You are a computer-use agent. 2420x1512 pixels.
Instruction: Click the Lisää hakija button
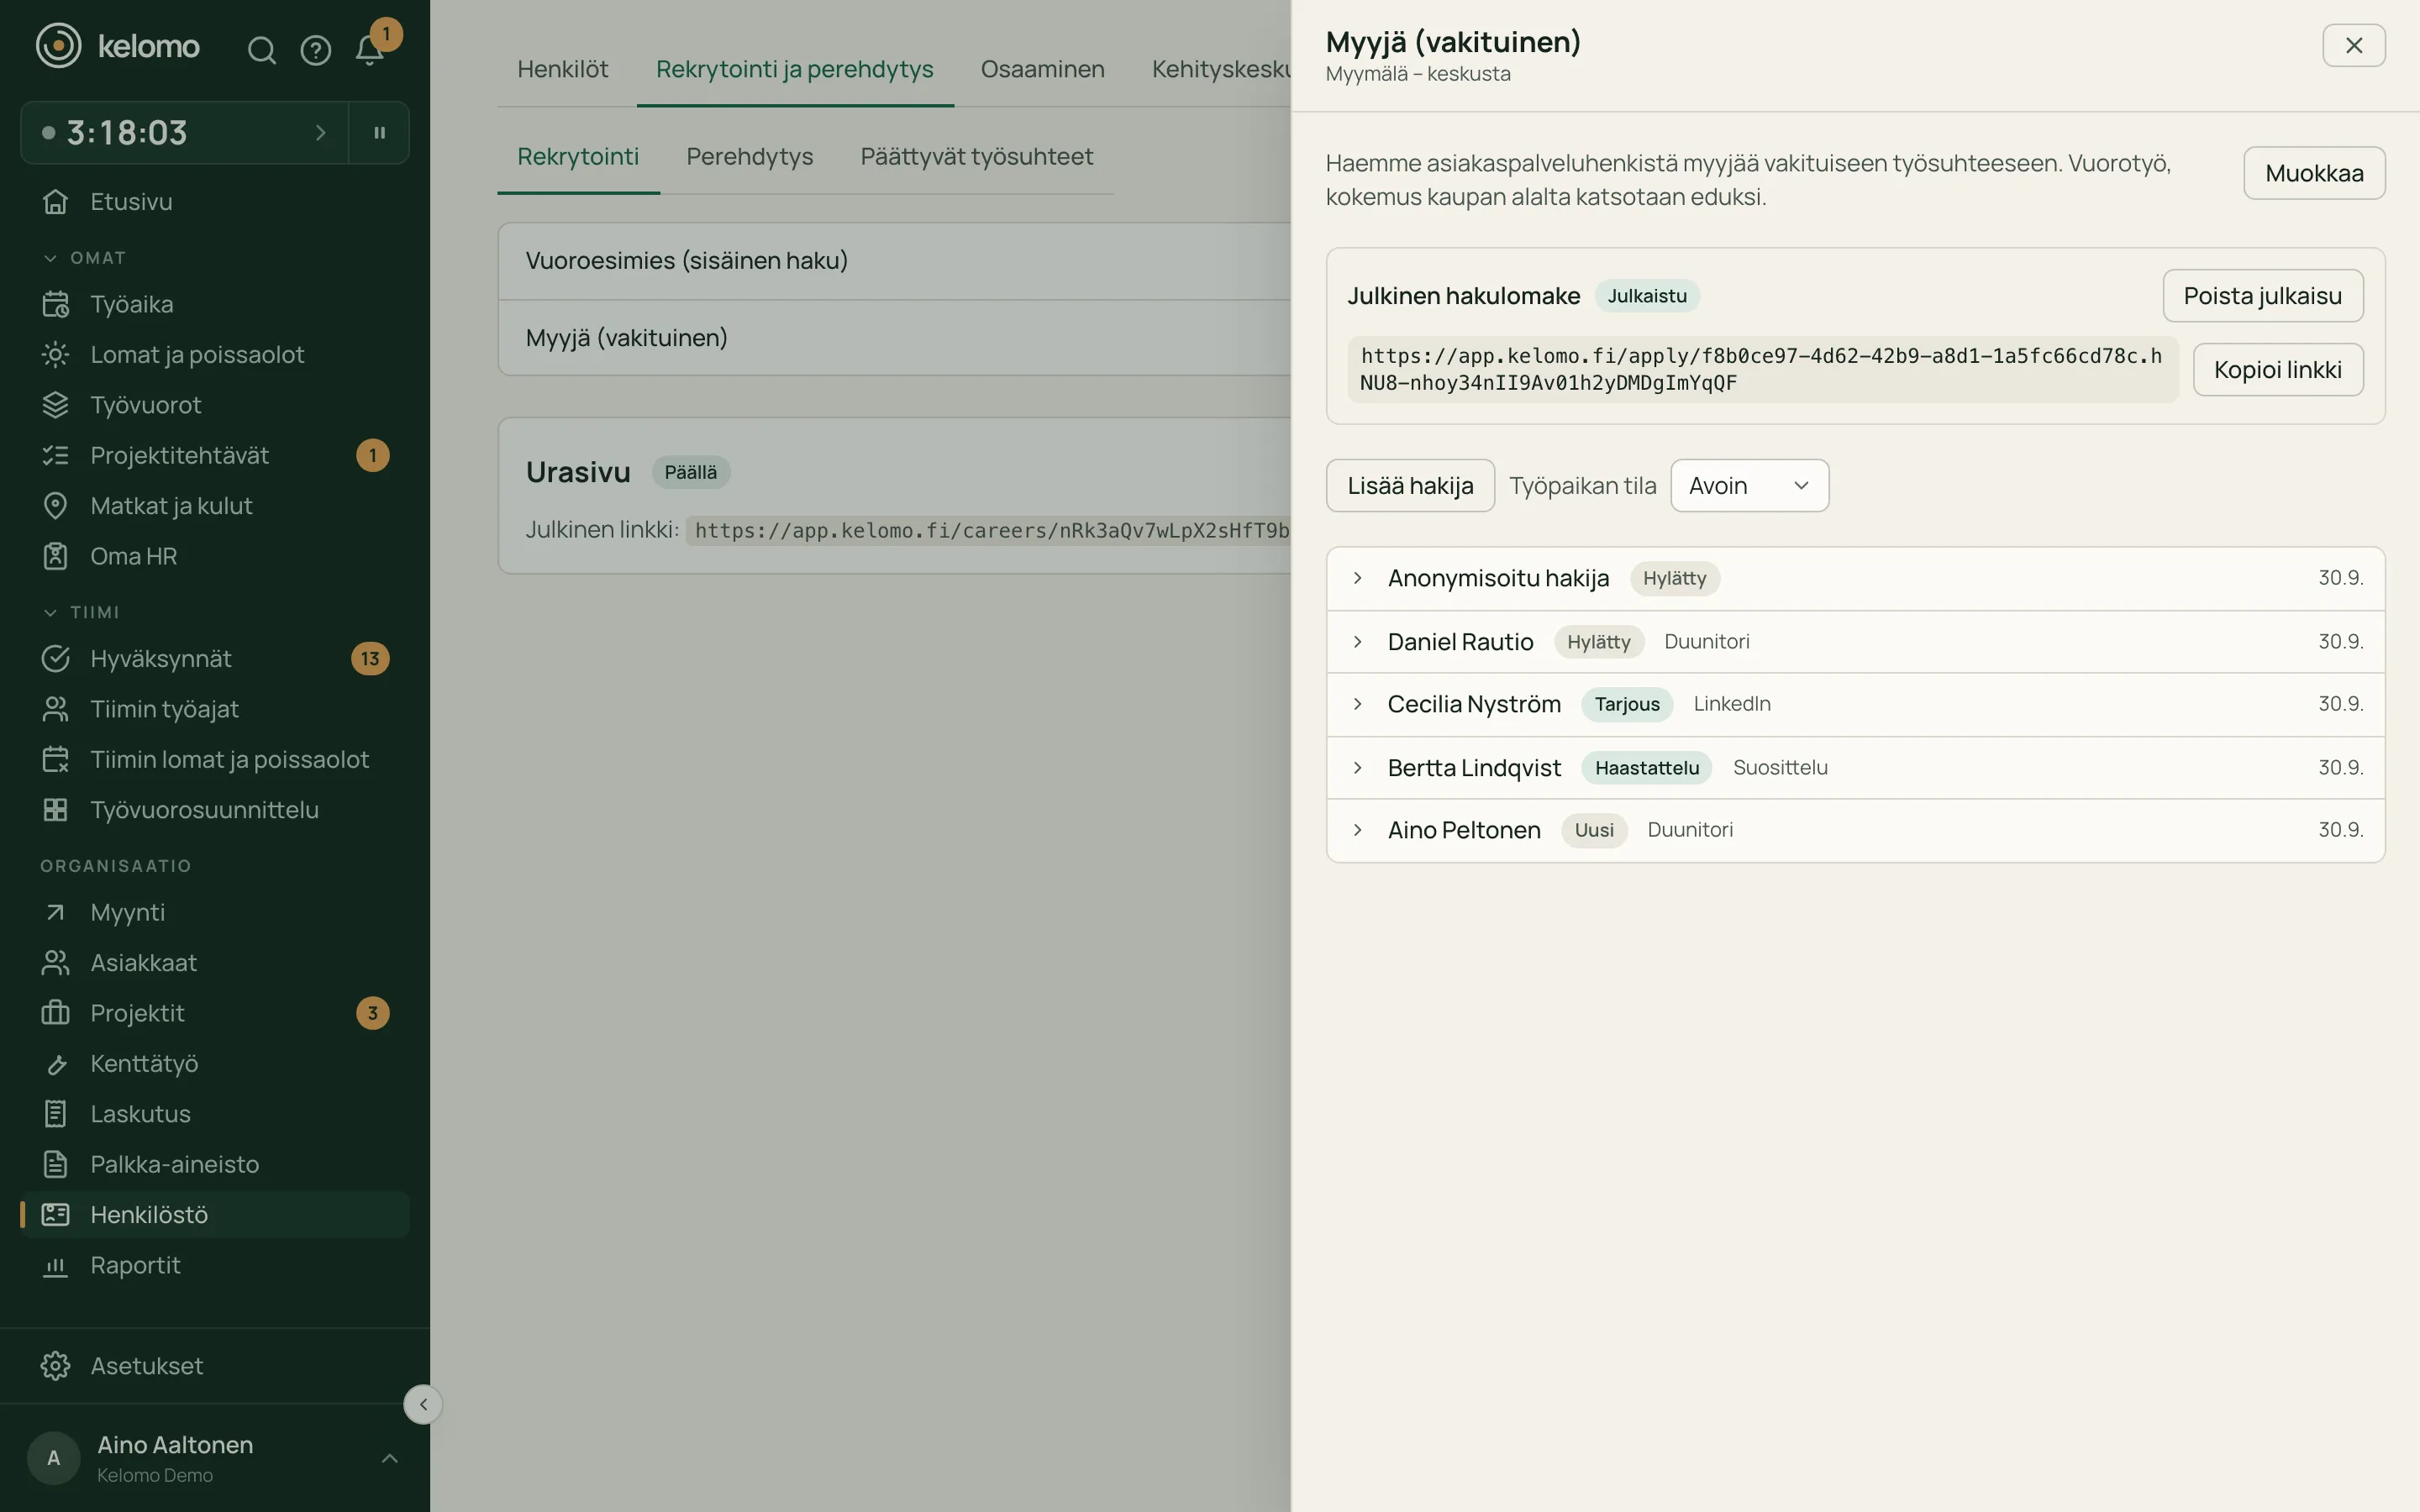point(1410,486)
